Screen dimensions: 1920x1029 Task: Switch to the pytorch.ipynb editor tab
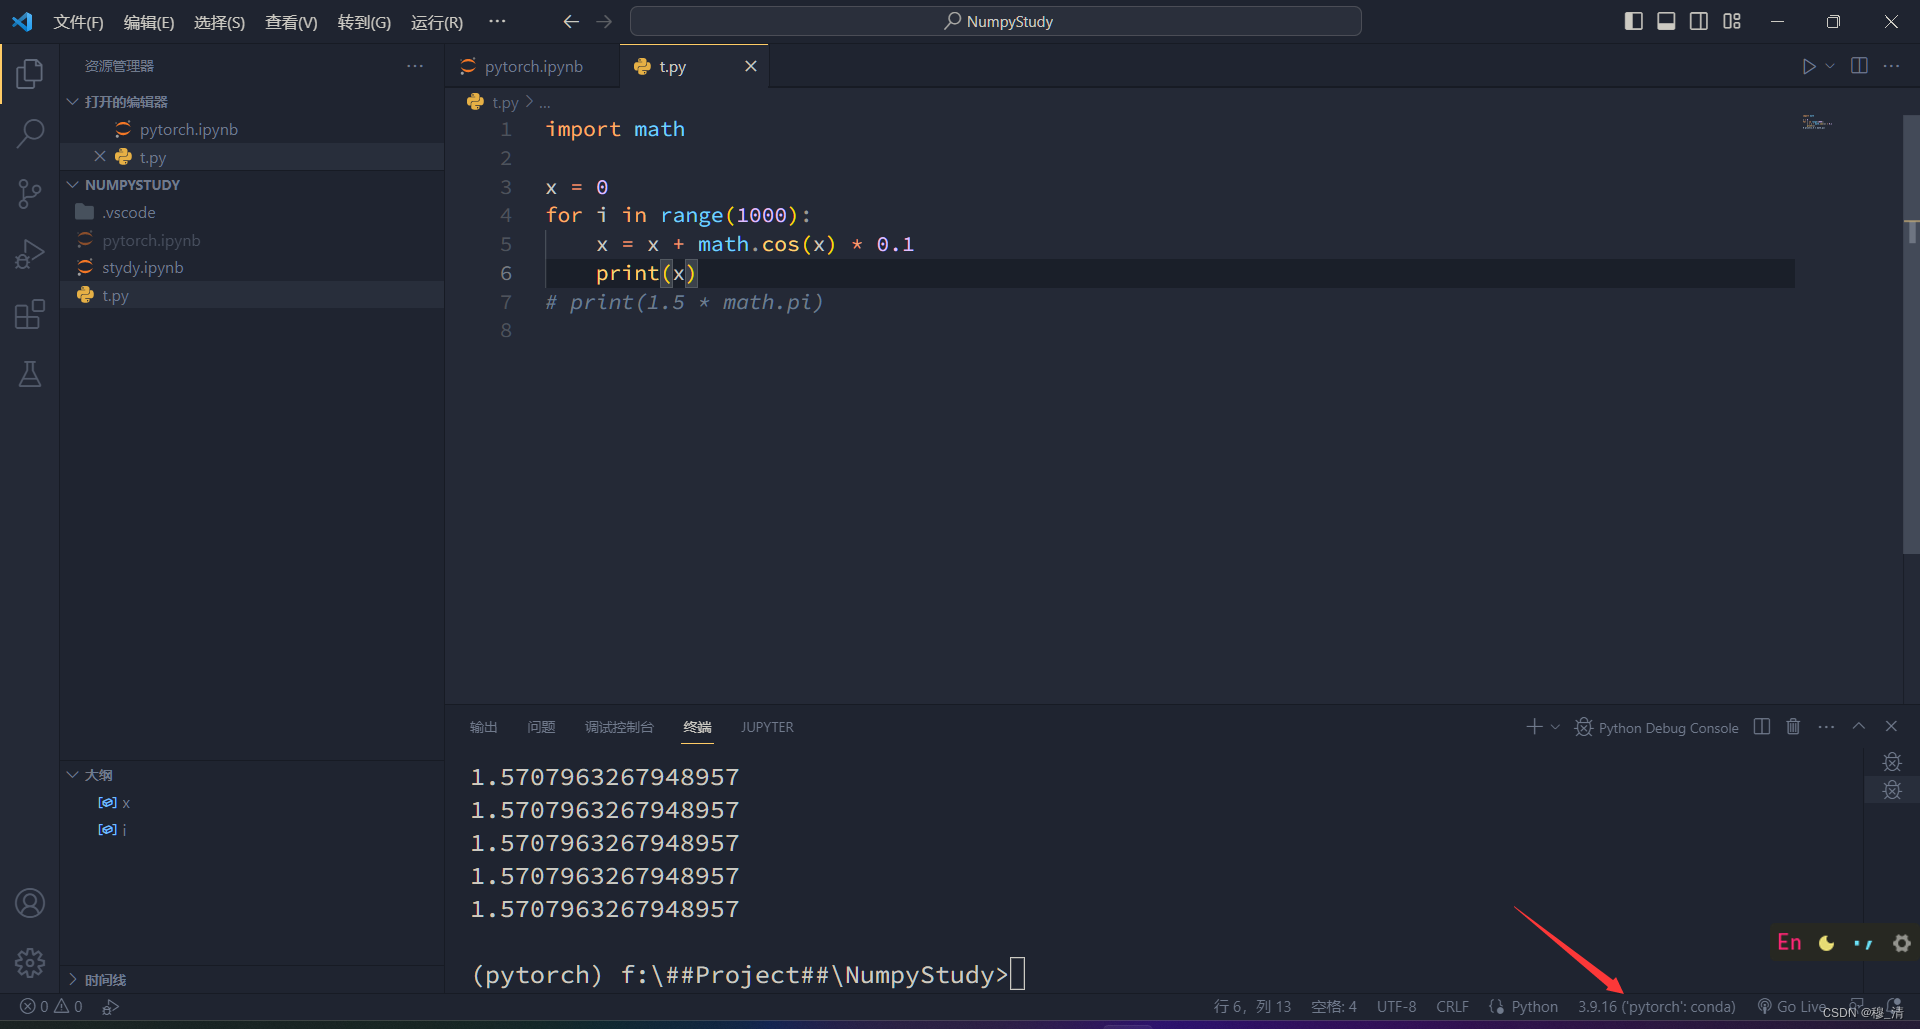coord(532,66)
